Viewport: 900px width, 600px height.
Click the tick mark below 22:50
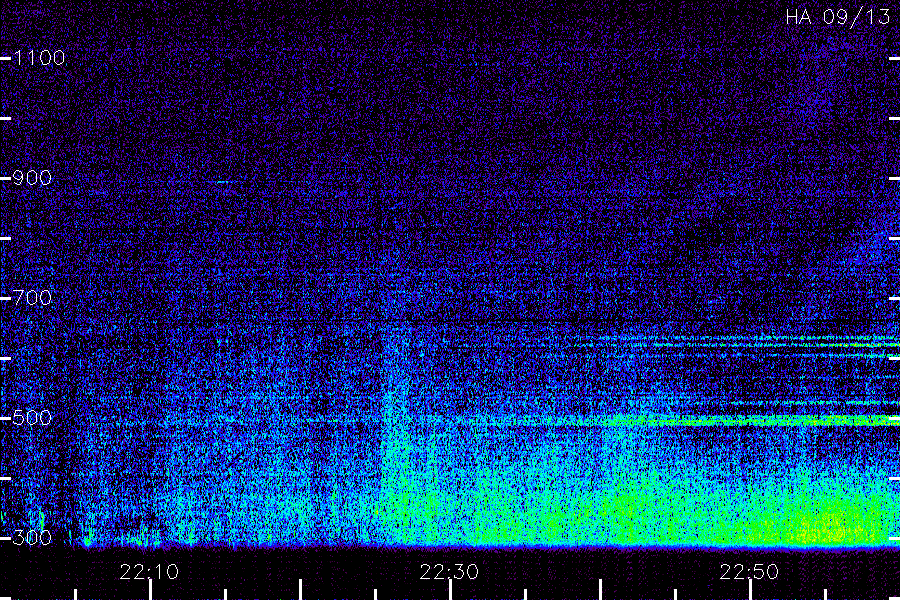(x=751, y=590)
